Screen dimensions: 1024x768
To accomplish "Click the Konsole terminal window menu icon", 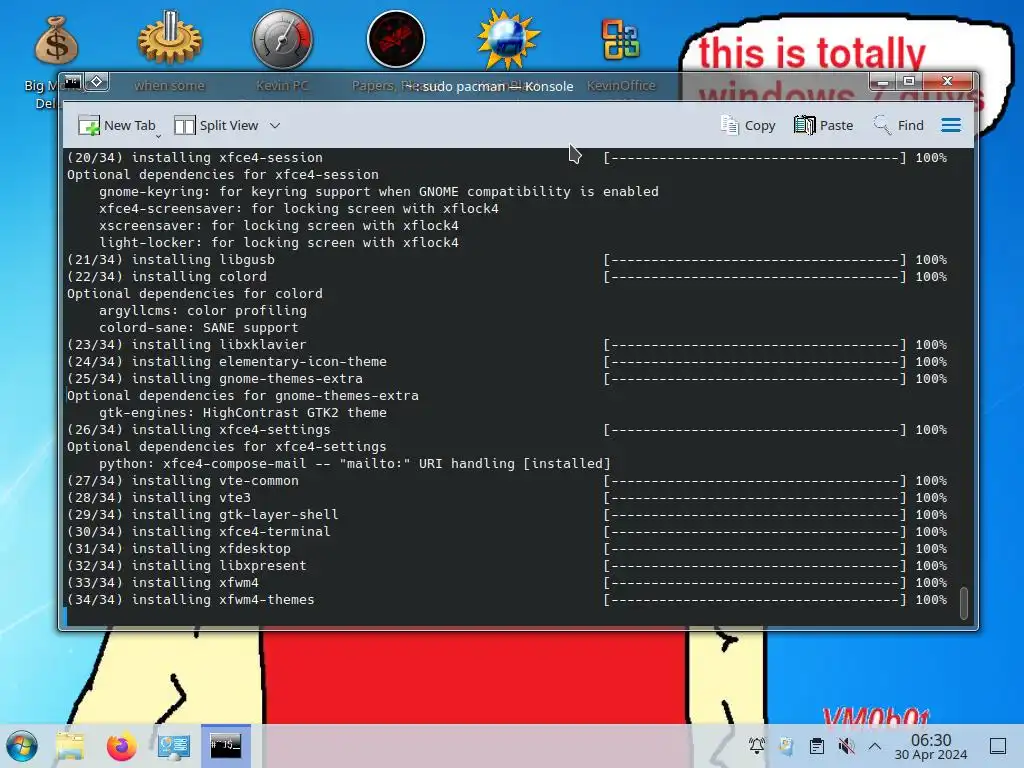I will tap(72, 82).
